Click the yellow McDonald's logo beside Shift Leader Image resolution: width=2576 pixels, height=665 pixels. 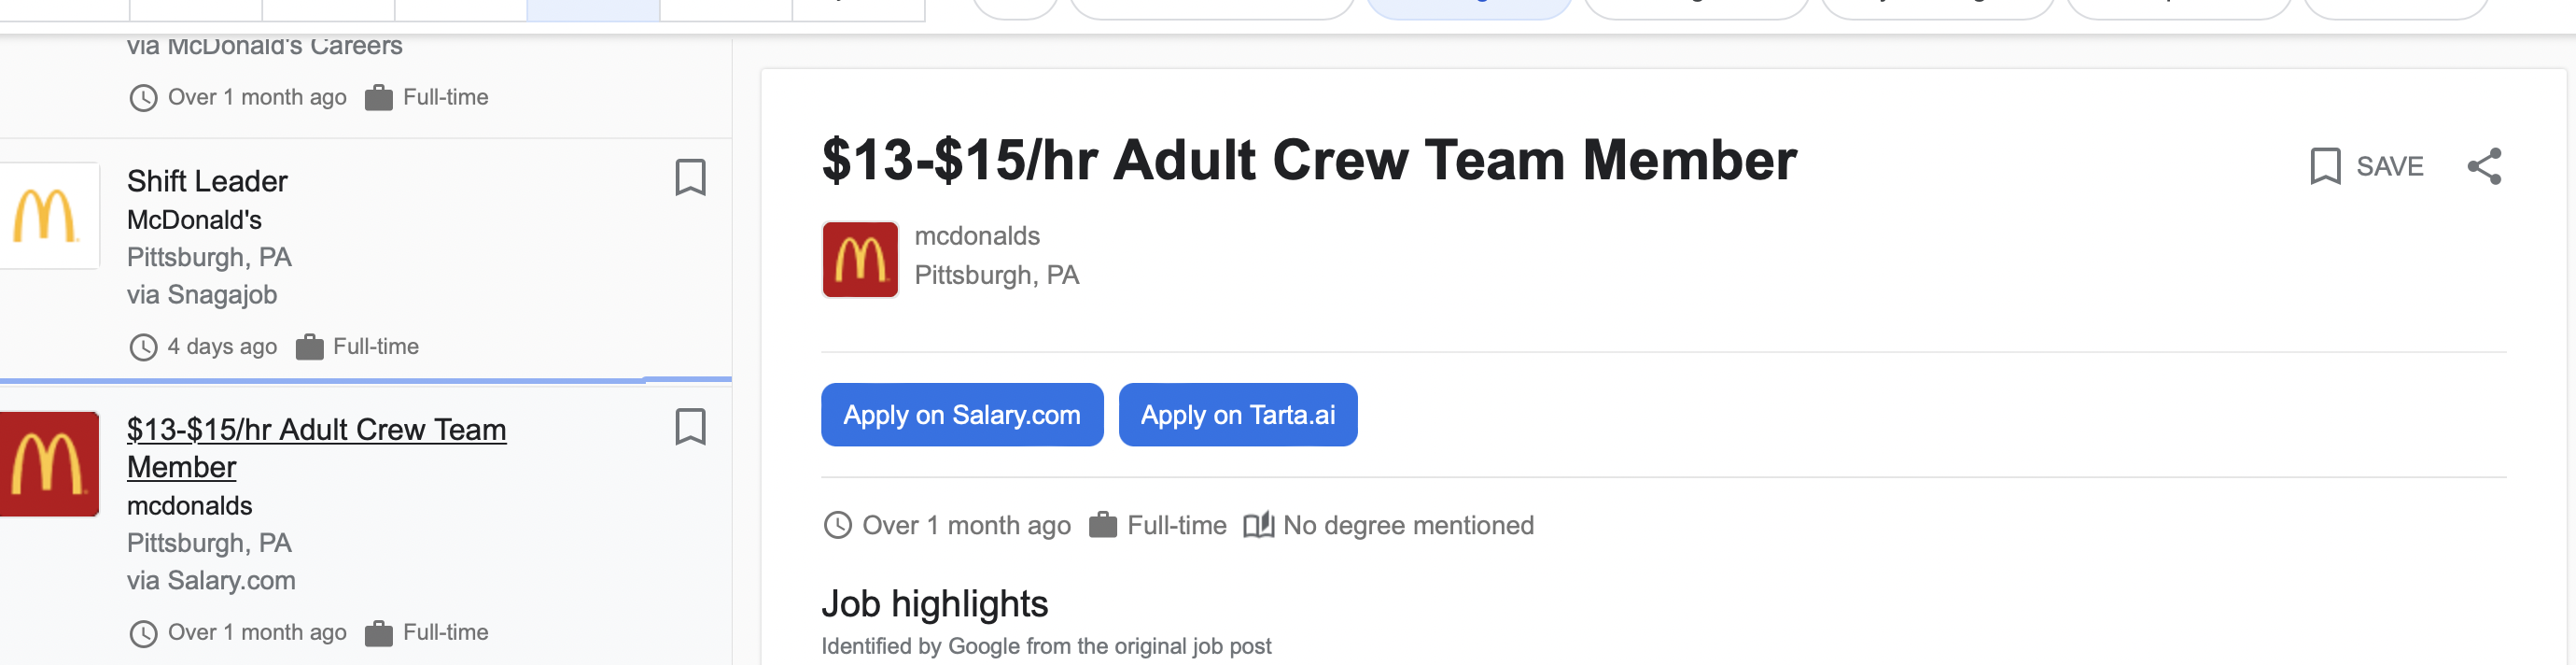[45, 216]
